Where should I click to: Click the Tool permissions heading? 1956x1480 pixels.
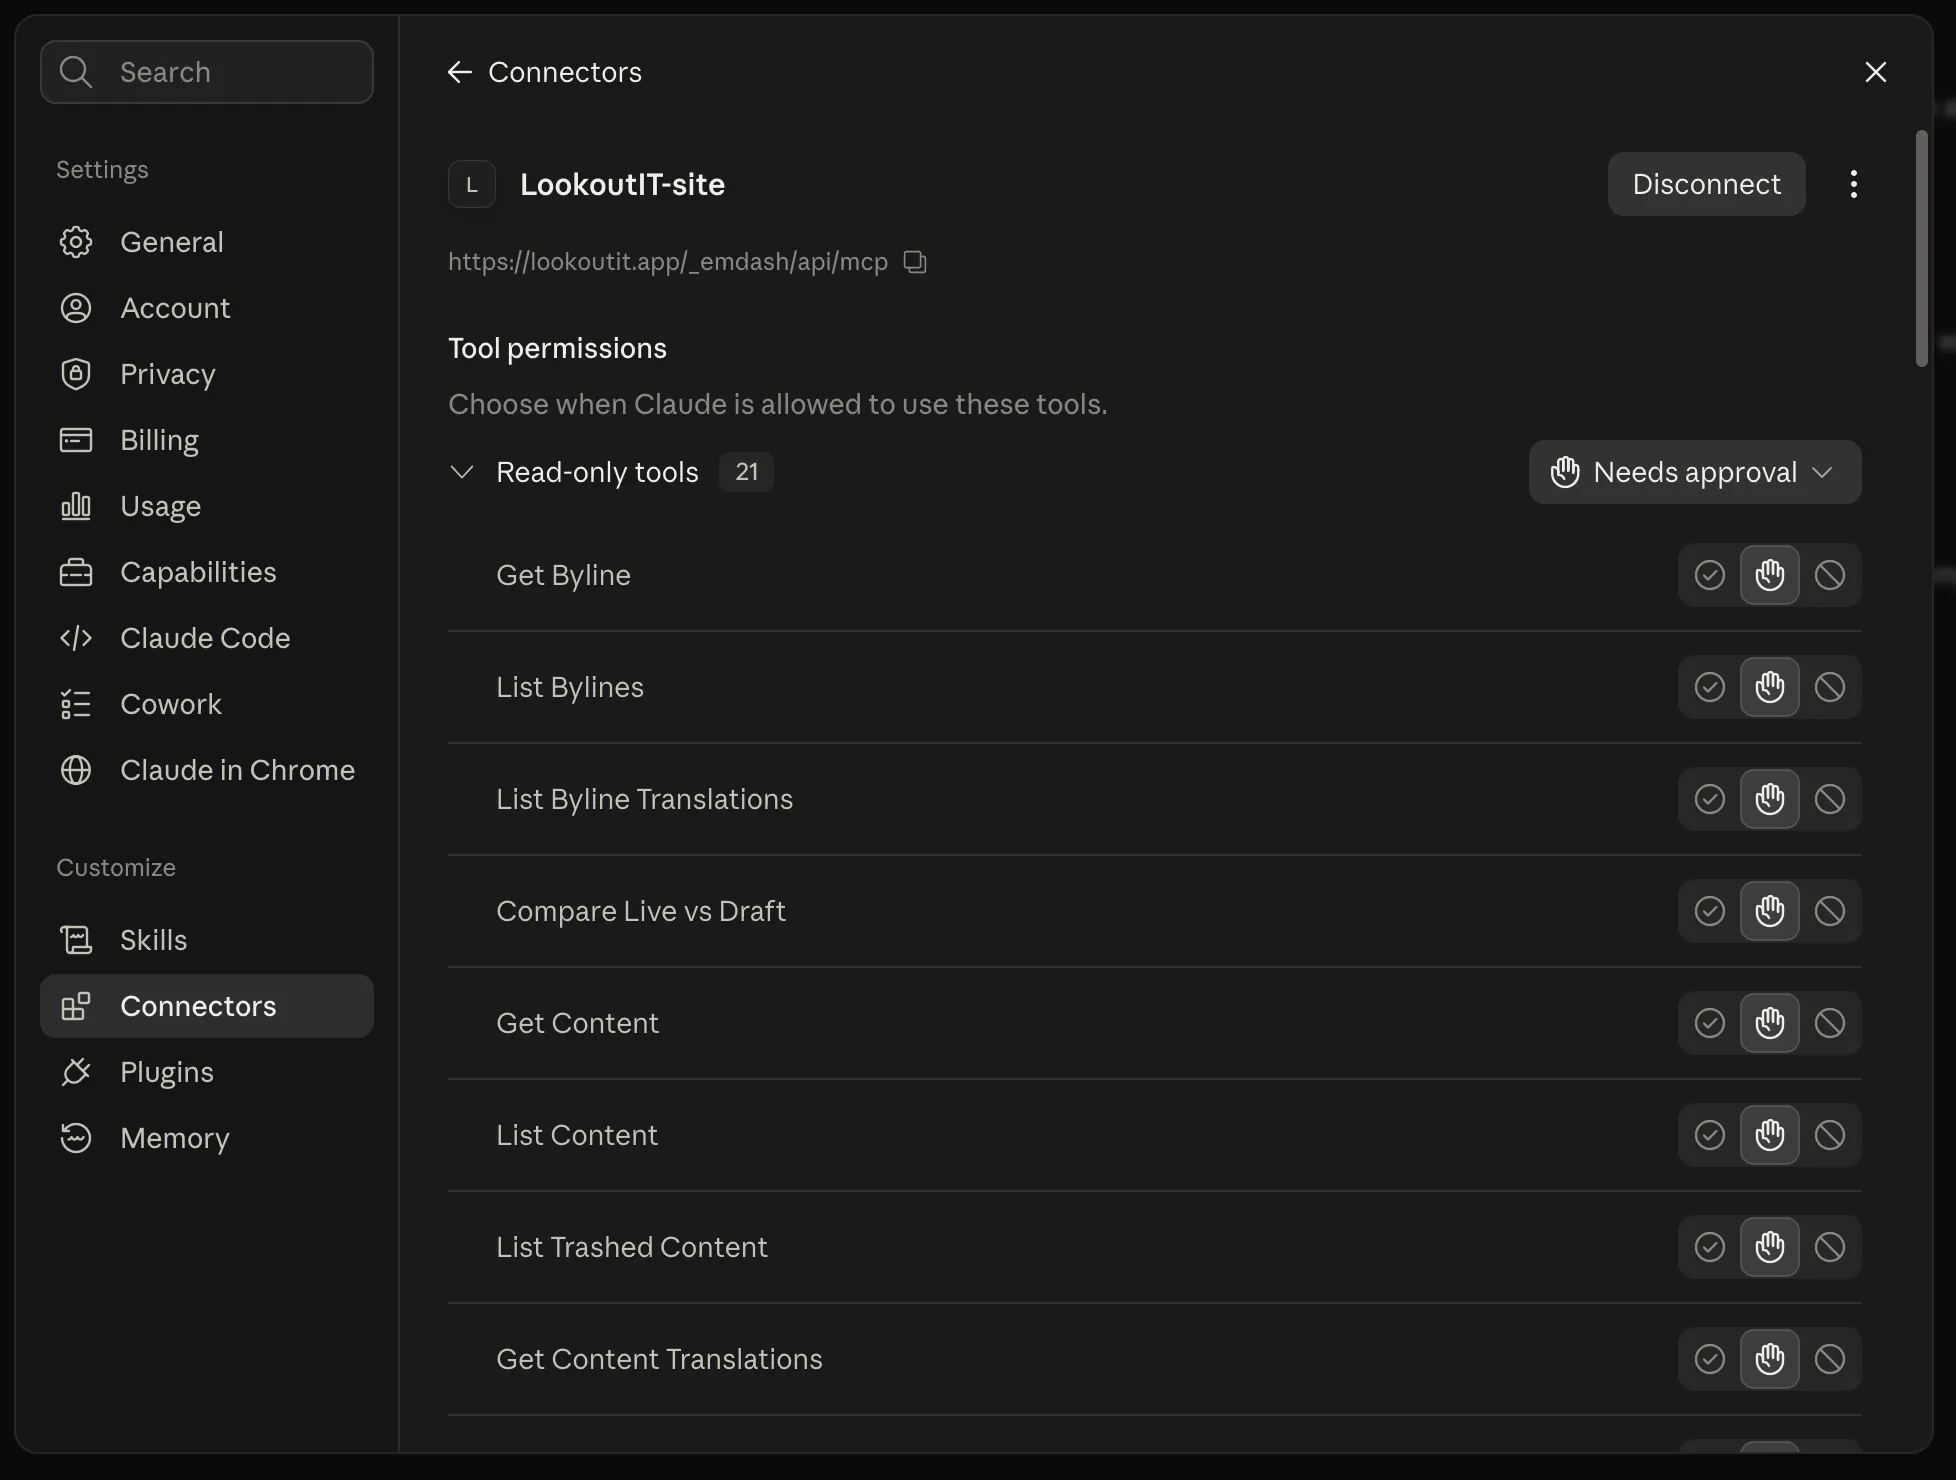click(x=557, y=348)
